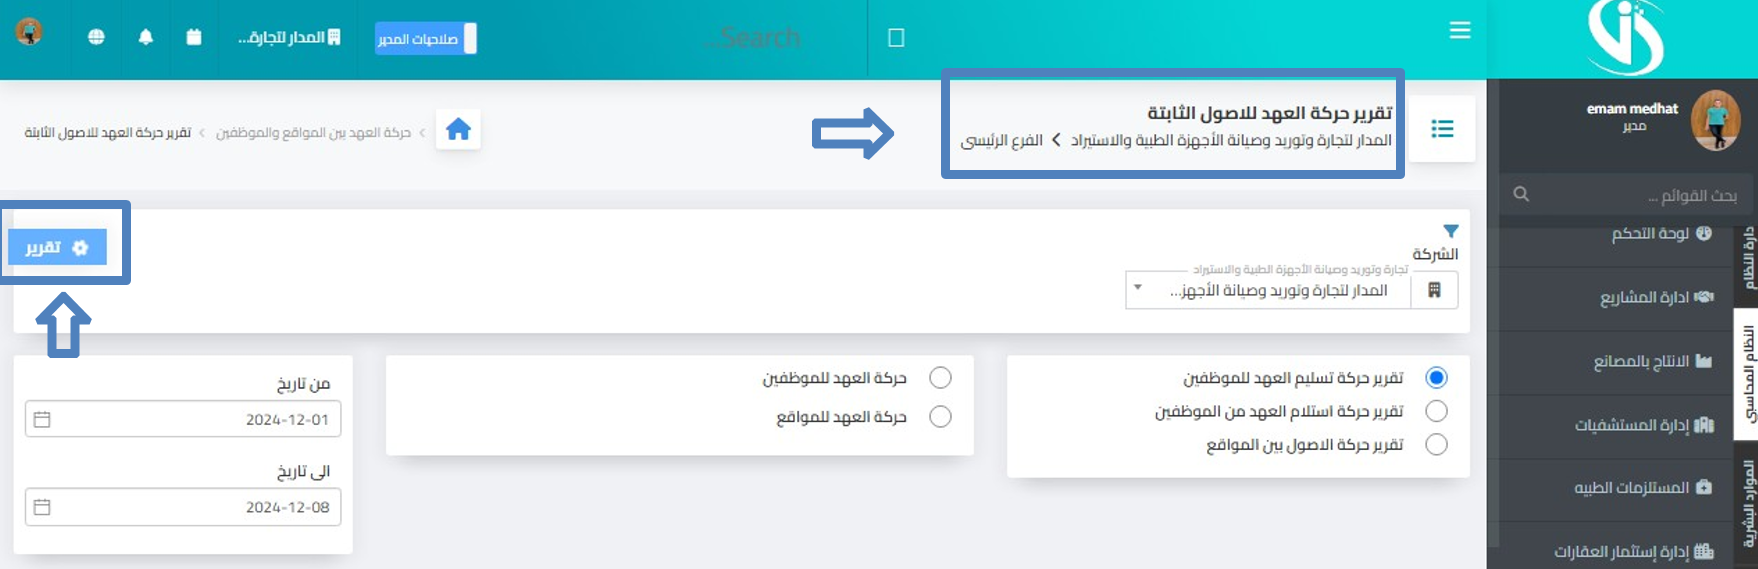Click the list view icon beside page title

1442,129
